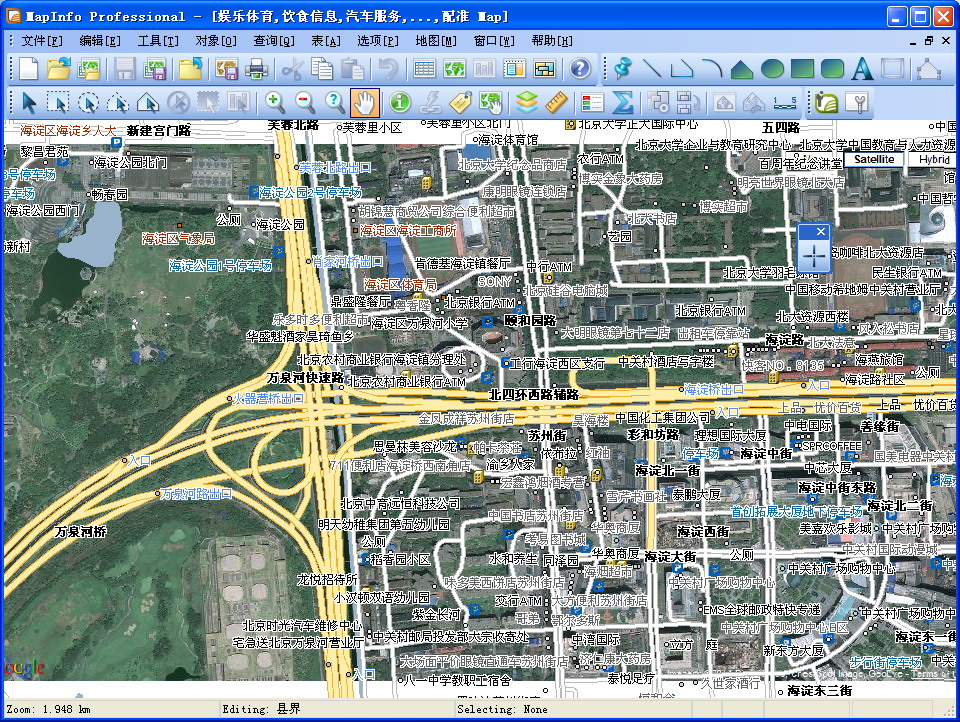
Task: Click the 北四环西路辅路 road label
Action: tap(534, 395)
